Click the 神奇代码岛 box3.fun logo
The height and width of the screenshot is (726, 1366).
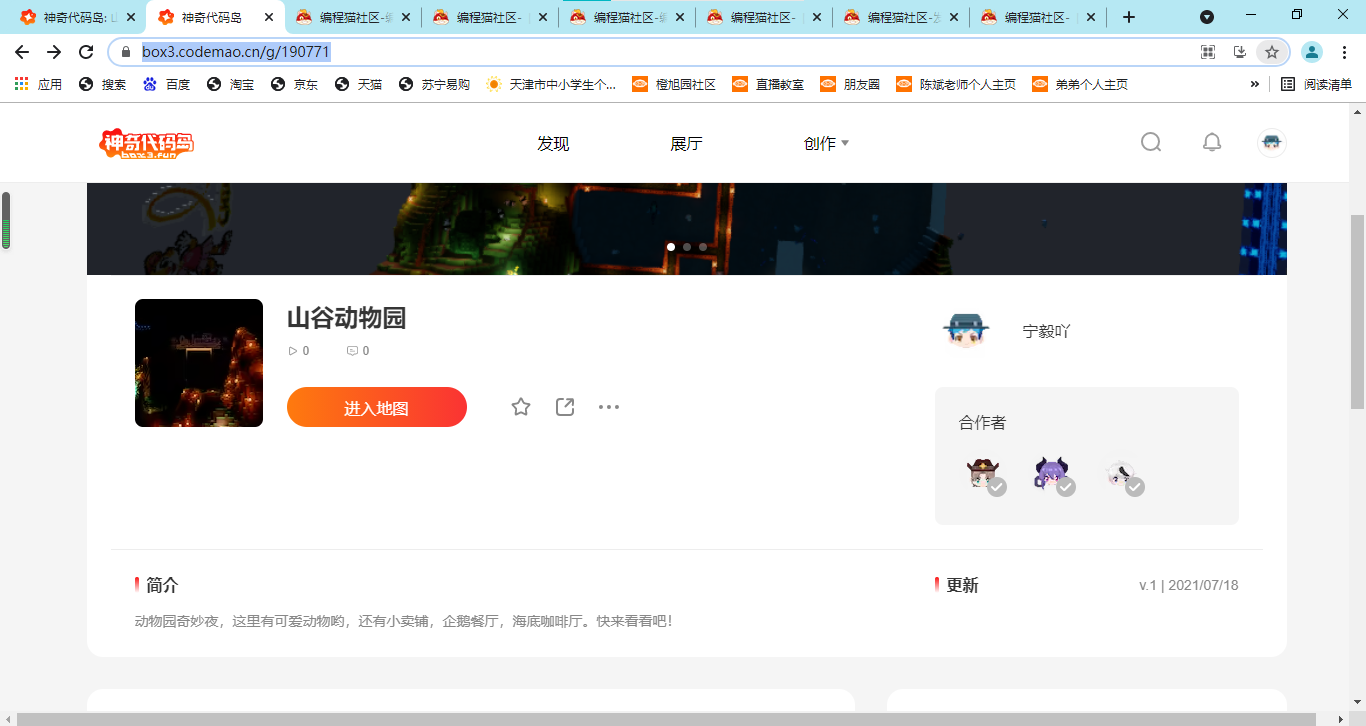(146, 143)
